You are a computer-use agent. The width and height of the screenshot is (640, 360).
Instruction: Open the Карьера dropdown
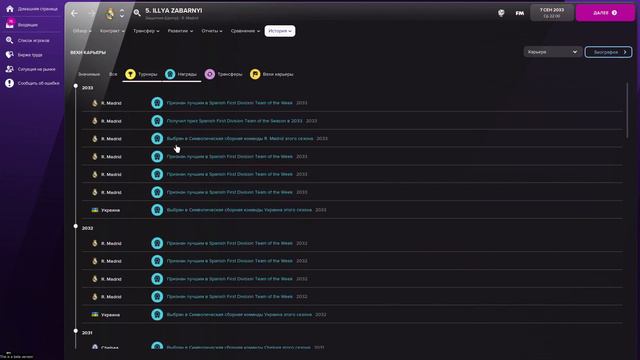(552, 52)
